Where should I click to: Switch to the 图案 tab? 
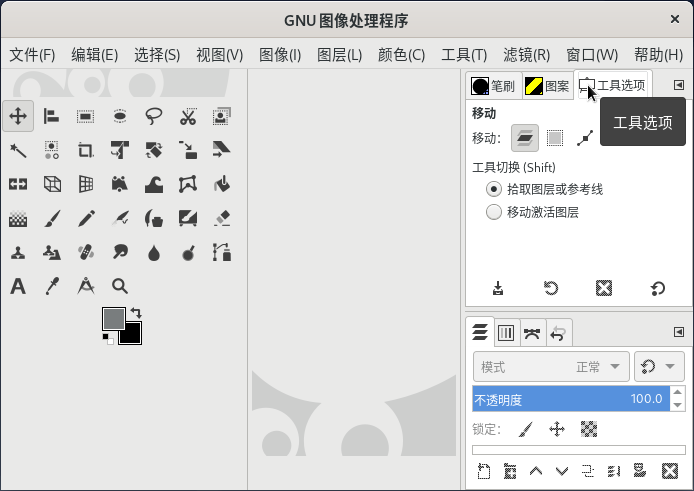(547, 86)
